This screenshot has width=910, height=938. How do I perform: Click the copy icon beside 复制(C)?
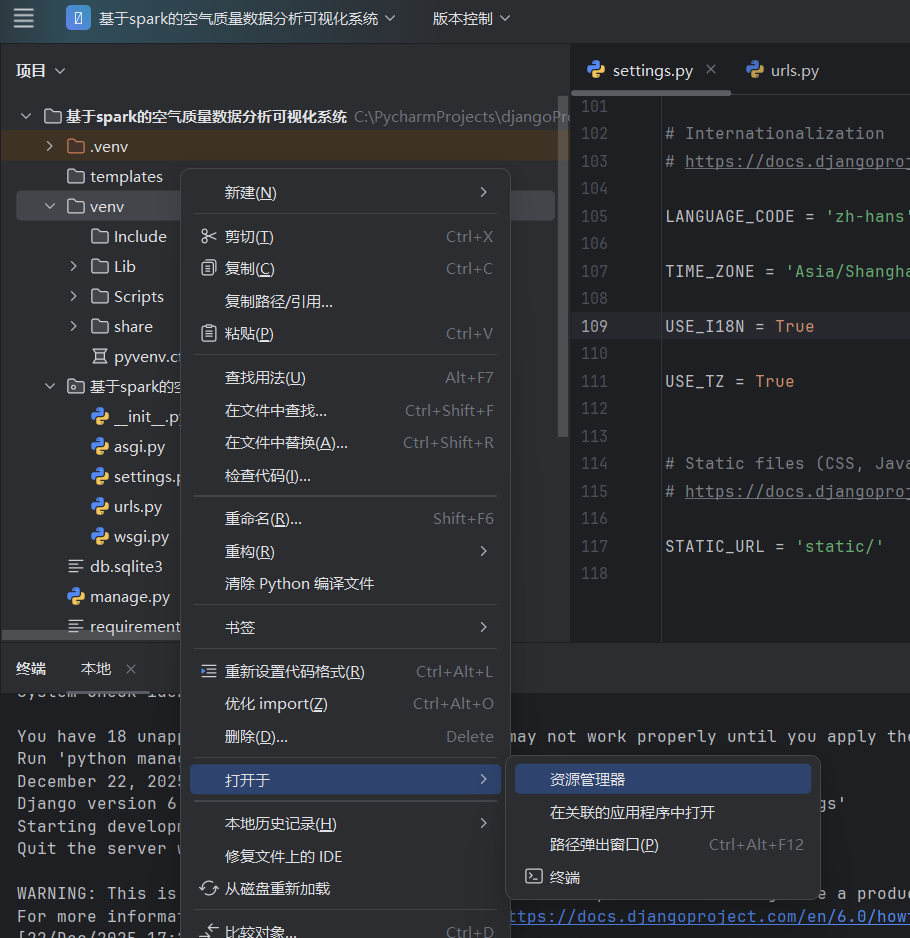click(208, 269)
